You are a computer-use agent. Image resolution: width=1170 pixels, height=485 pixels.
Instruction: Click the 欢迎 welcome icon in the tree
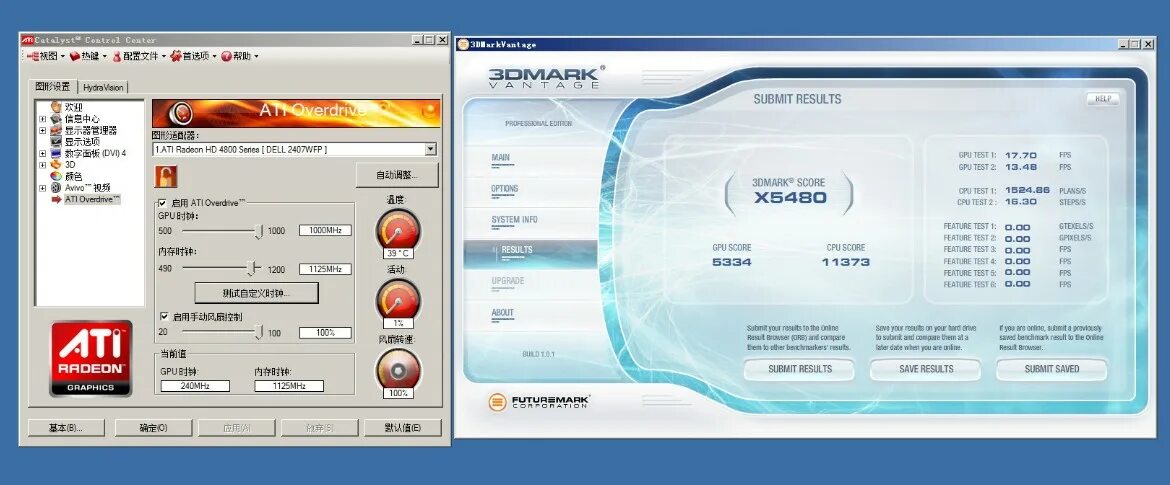56,107
